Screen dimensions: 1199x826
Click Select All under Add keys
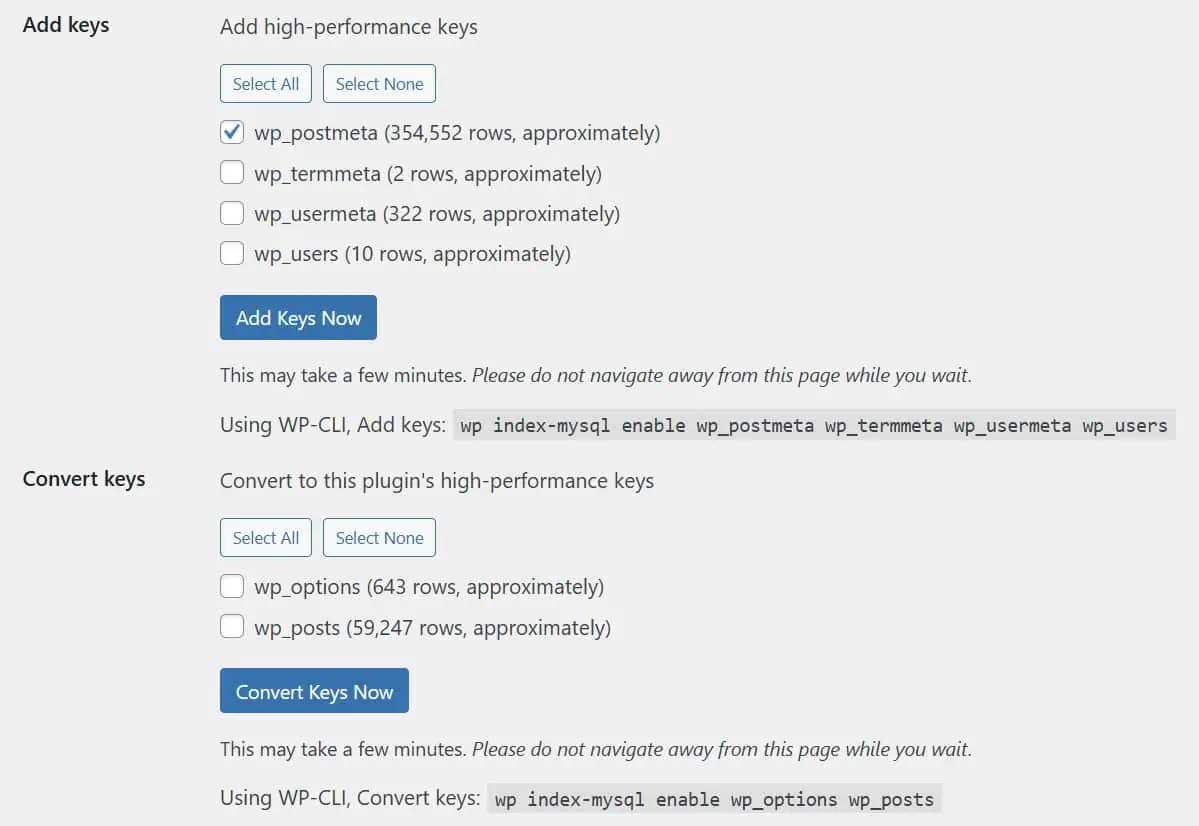pyautogui.click(x=266, y=84)
